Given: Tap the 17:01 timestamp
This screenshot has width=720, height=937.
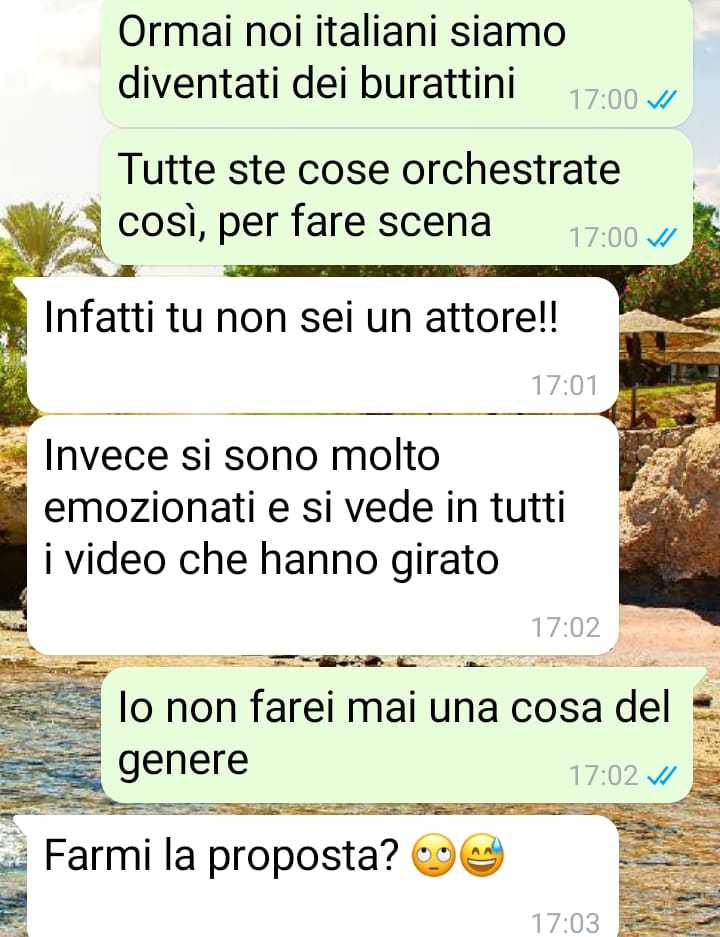Looking at the screenshot, I should click(x=565, y=385).
